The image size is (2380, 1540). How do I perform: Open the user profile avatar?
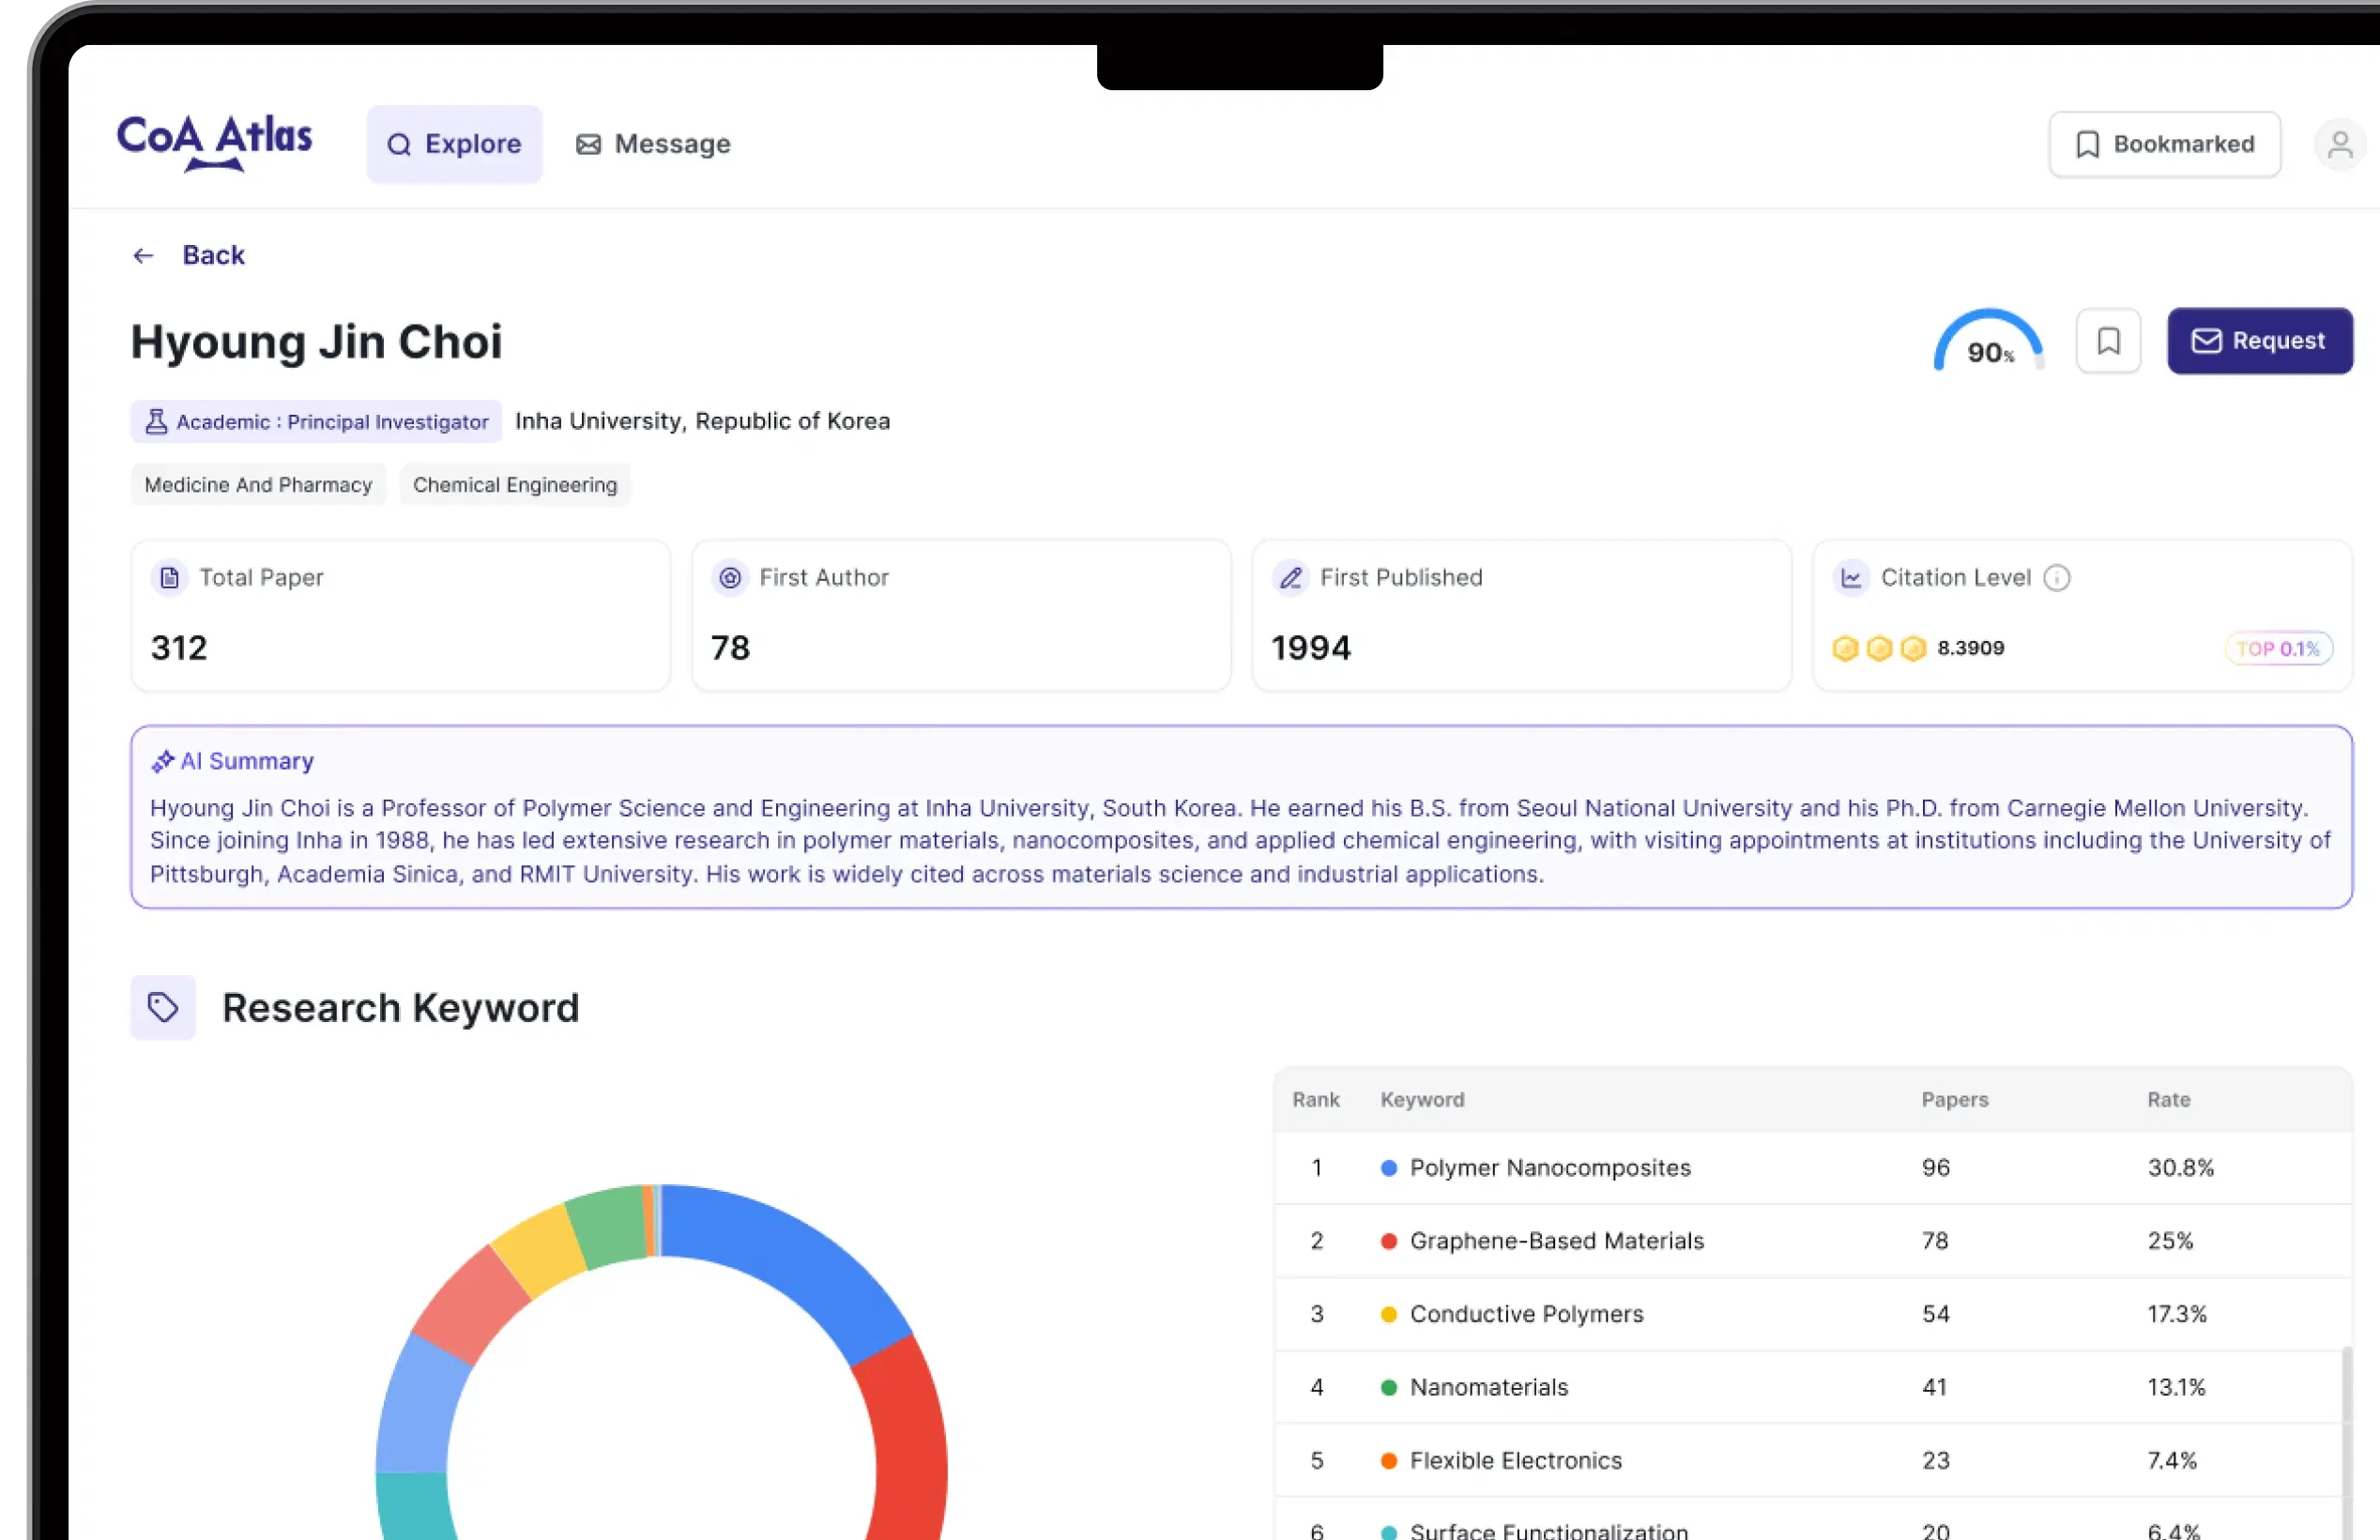2339,145
